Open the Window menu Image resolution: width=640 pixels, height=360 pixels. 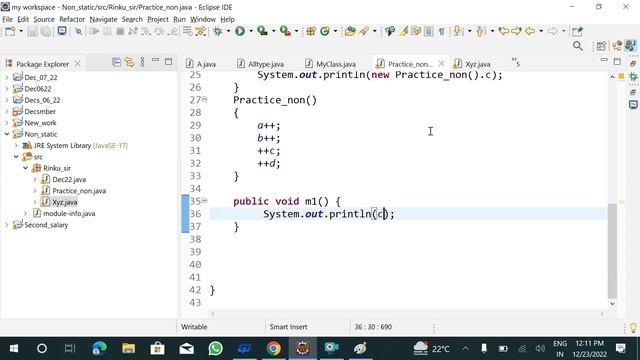click(x=203, y=19)
